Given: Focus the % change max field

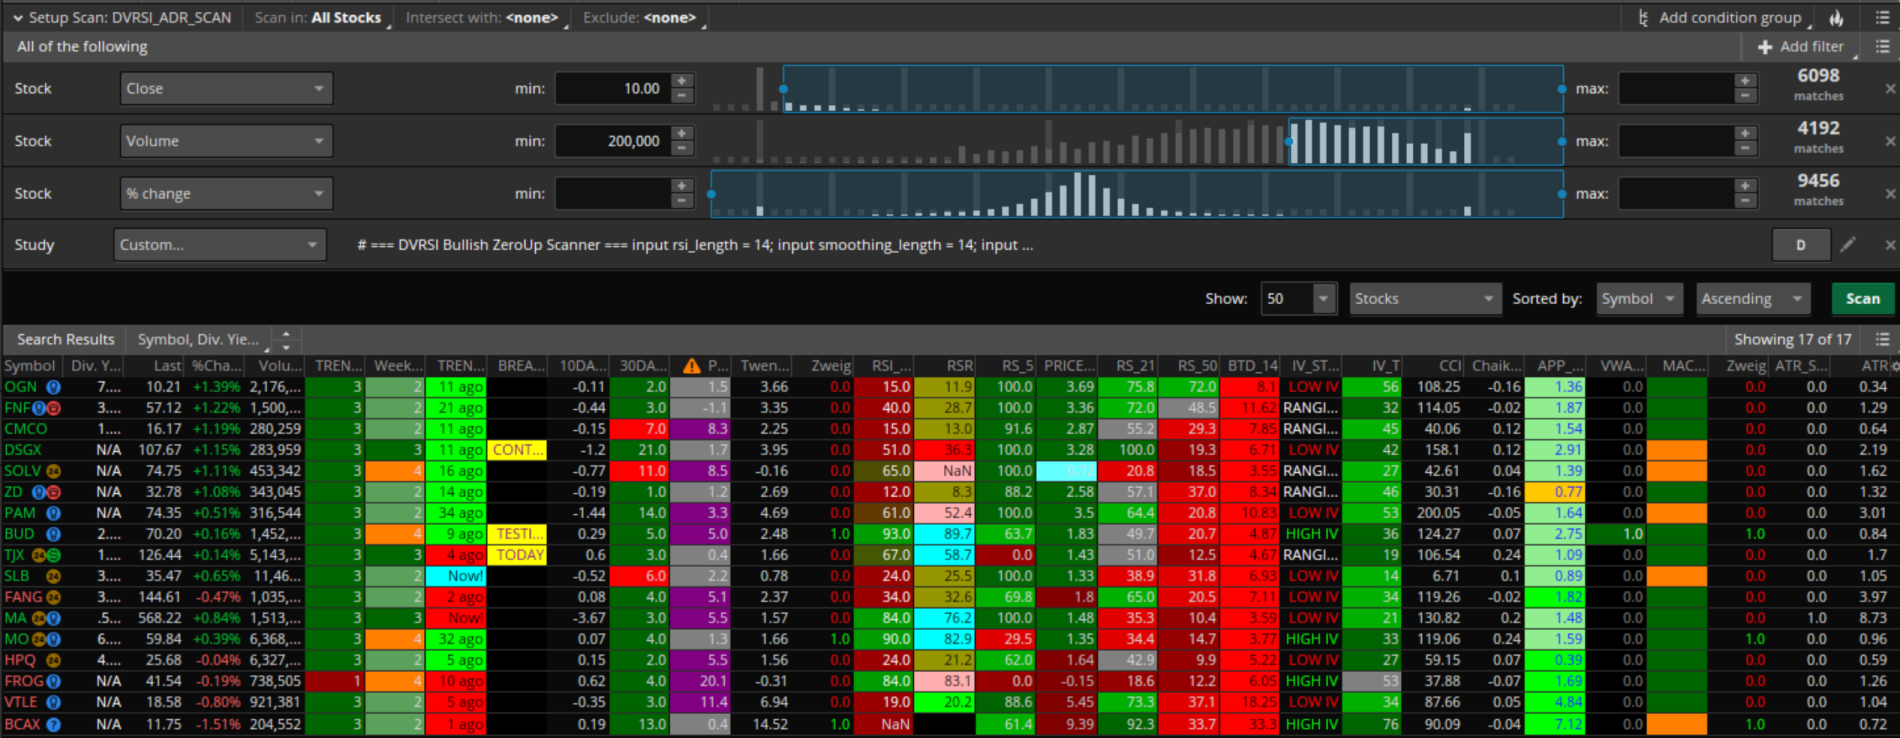Looking at the screenshot, I should pyautogui.click(x=1676, y=193).
